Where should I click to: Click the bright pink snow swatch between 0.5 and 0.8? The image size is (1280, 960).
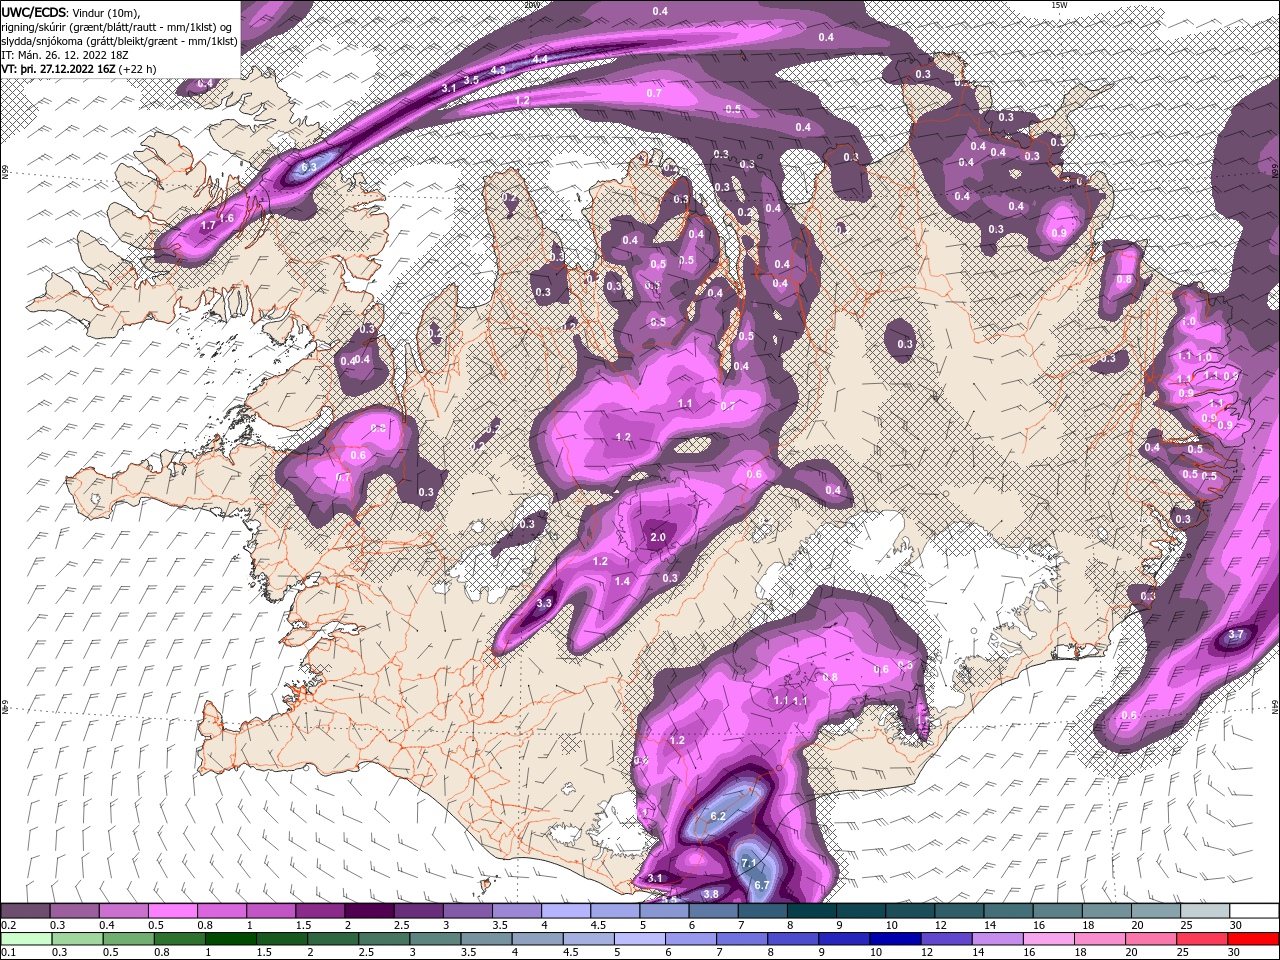pos(172,911)
